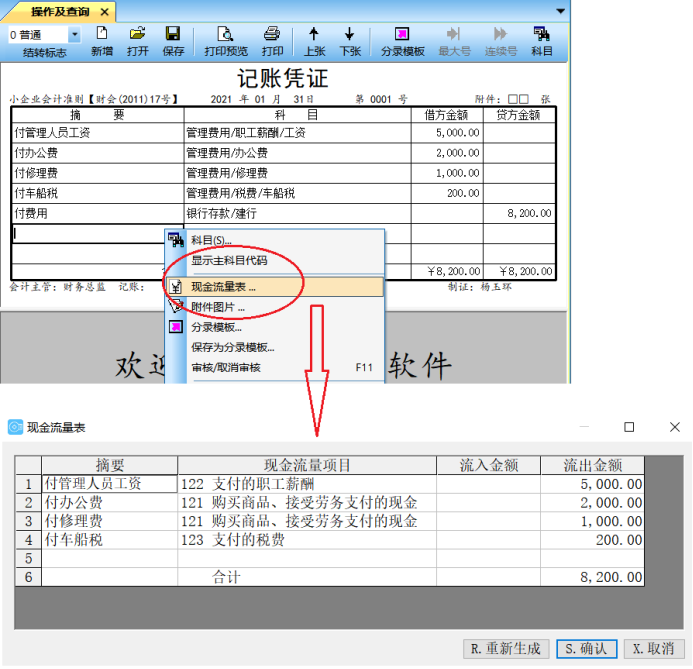Click the 科目 account toolbar icon

pyautogui.click(x=541, y=40)
